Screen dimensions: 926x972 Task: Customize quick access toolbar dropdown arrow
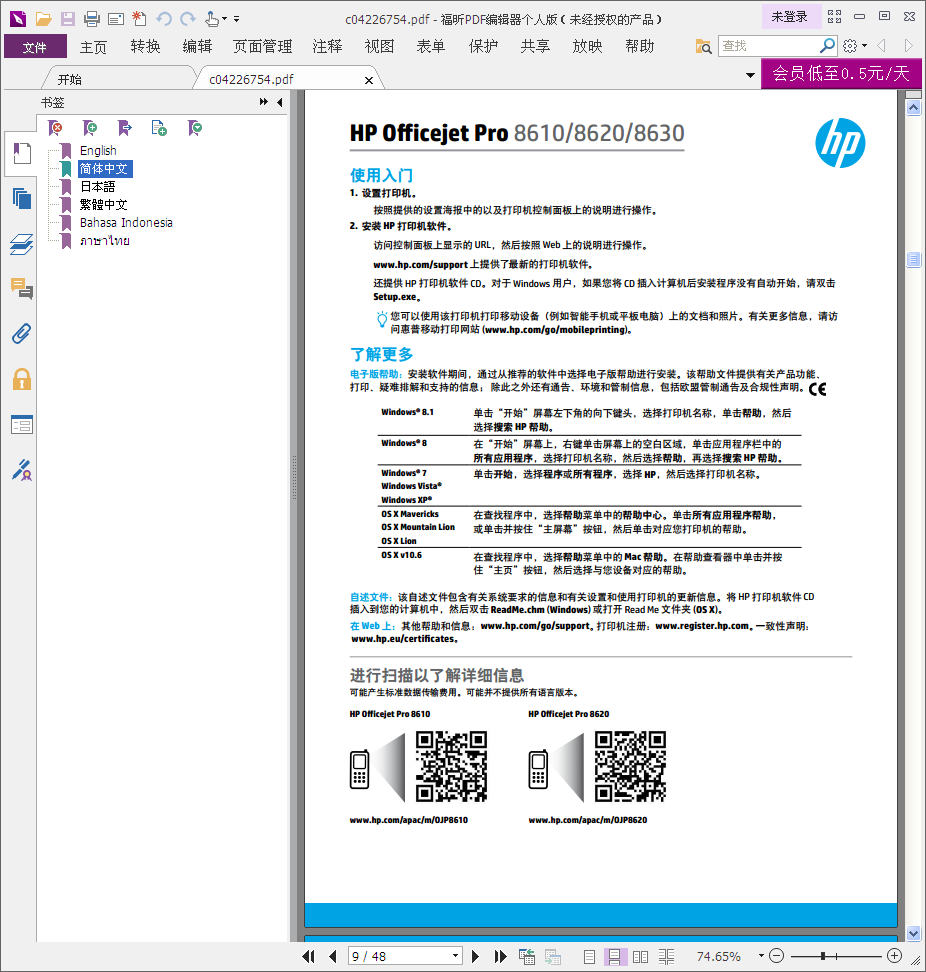pos(237,19)
